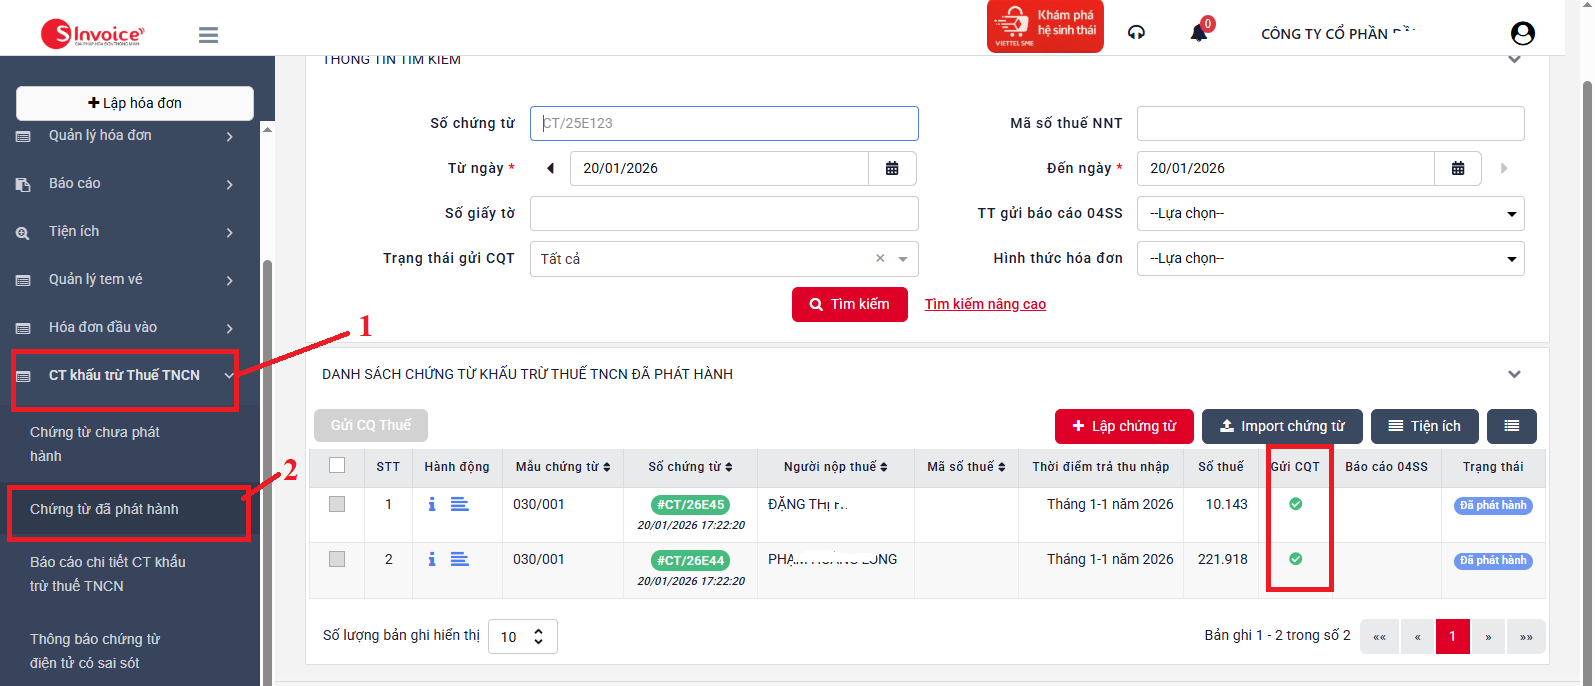Toggle select-all checkbox in table header
The image size is (1595, 686).
click(x=337, y=465)
